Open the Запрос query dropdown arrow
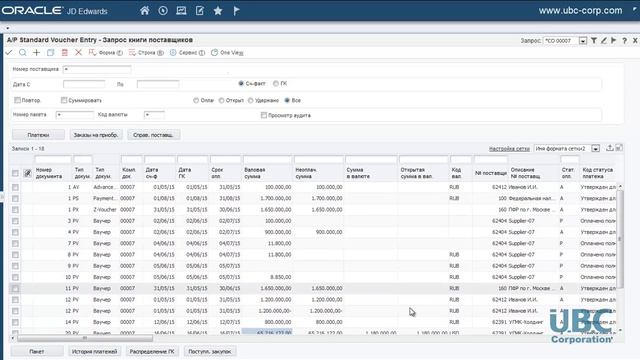Image resolution: width=640 pixels, height=360 pixels. pos(583,41)
